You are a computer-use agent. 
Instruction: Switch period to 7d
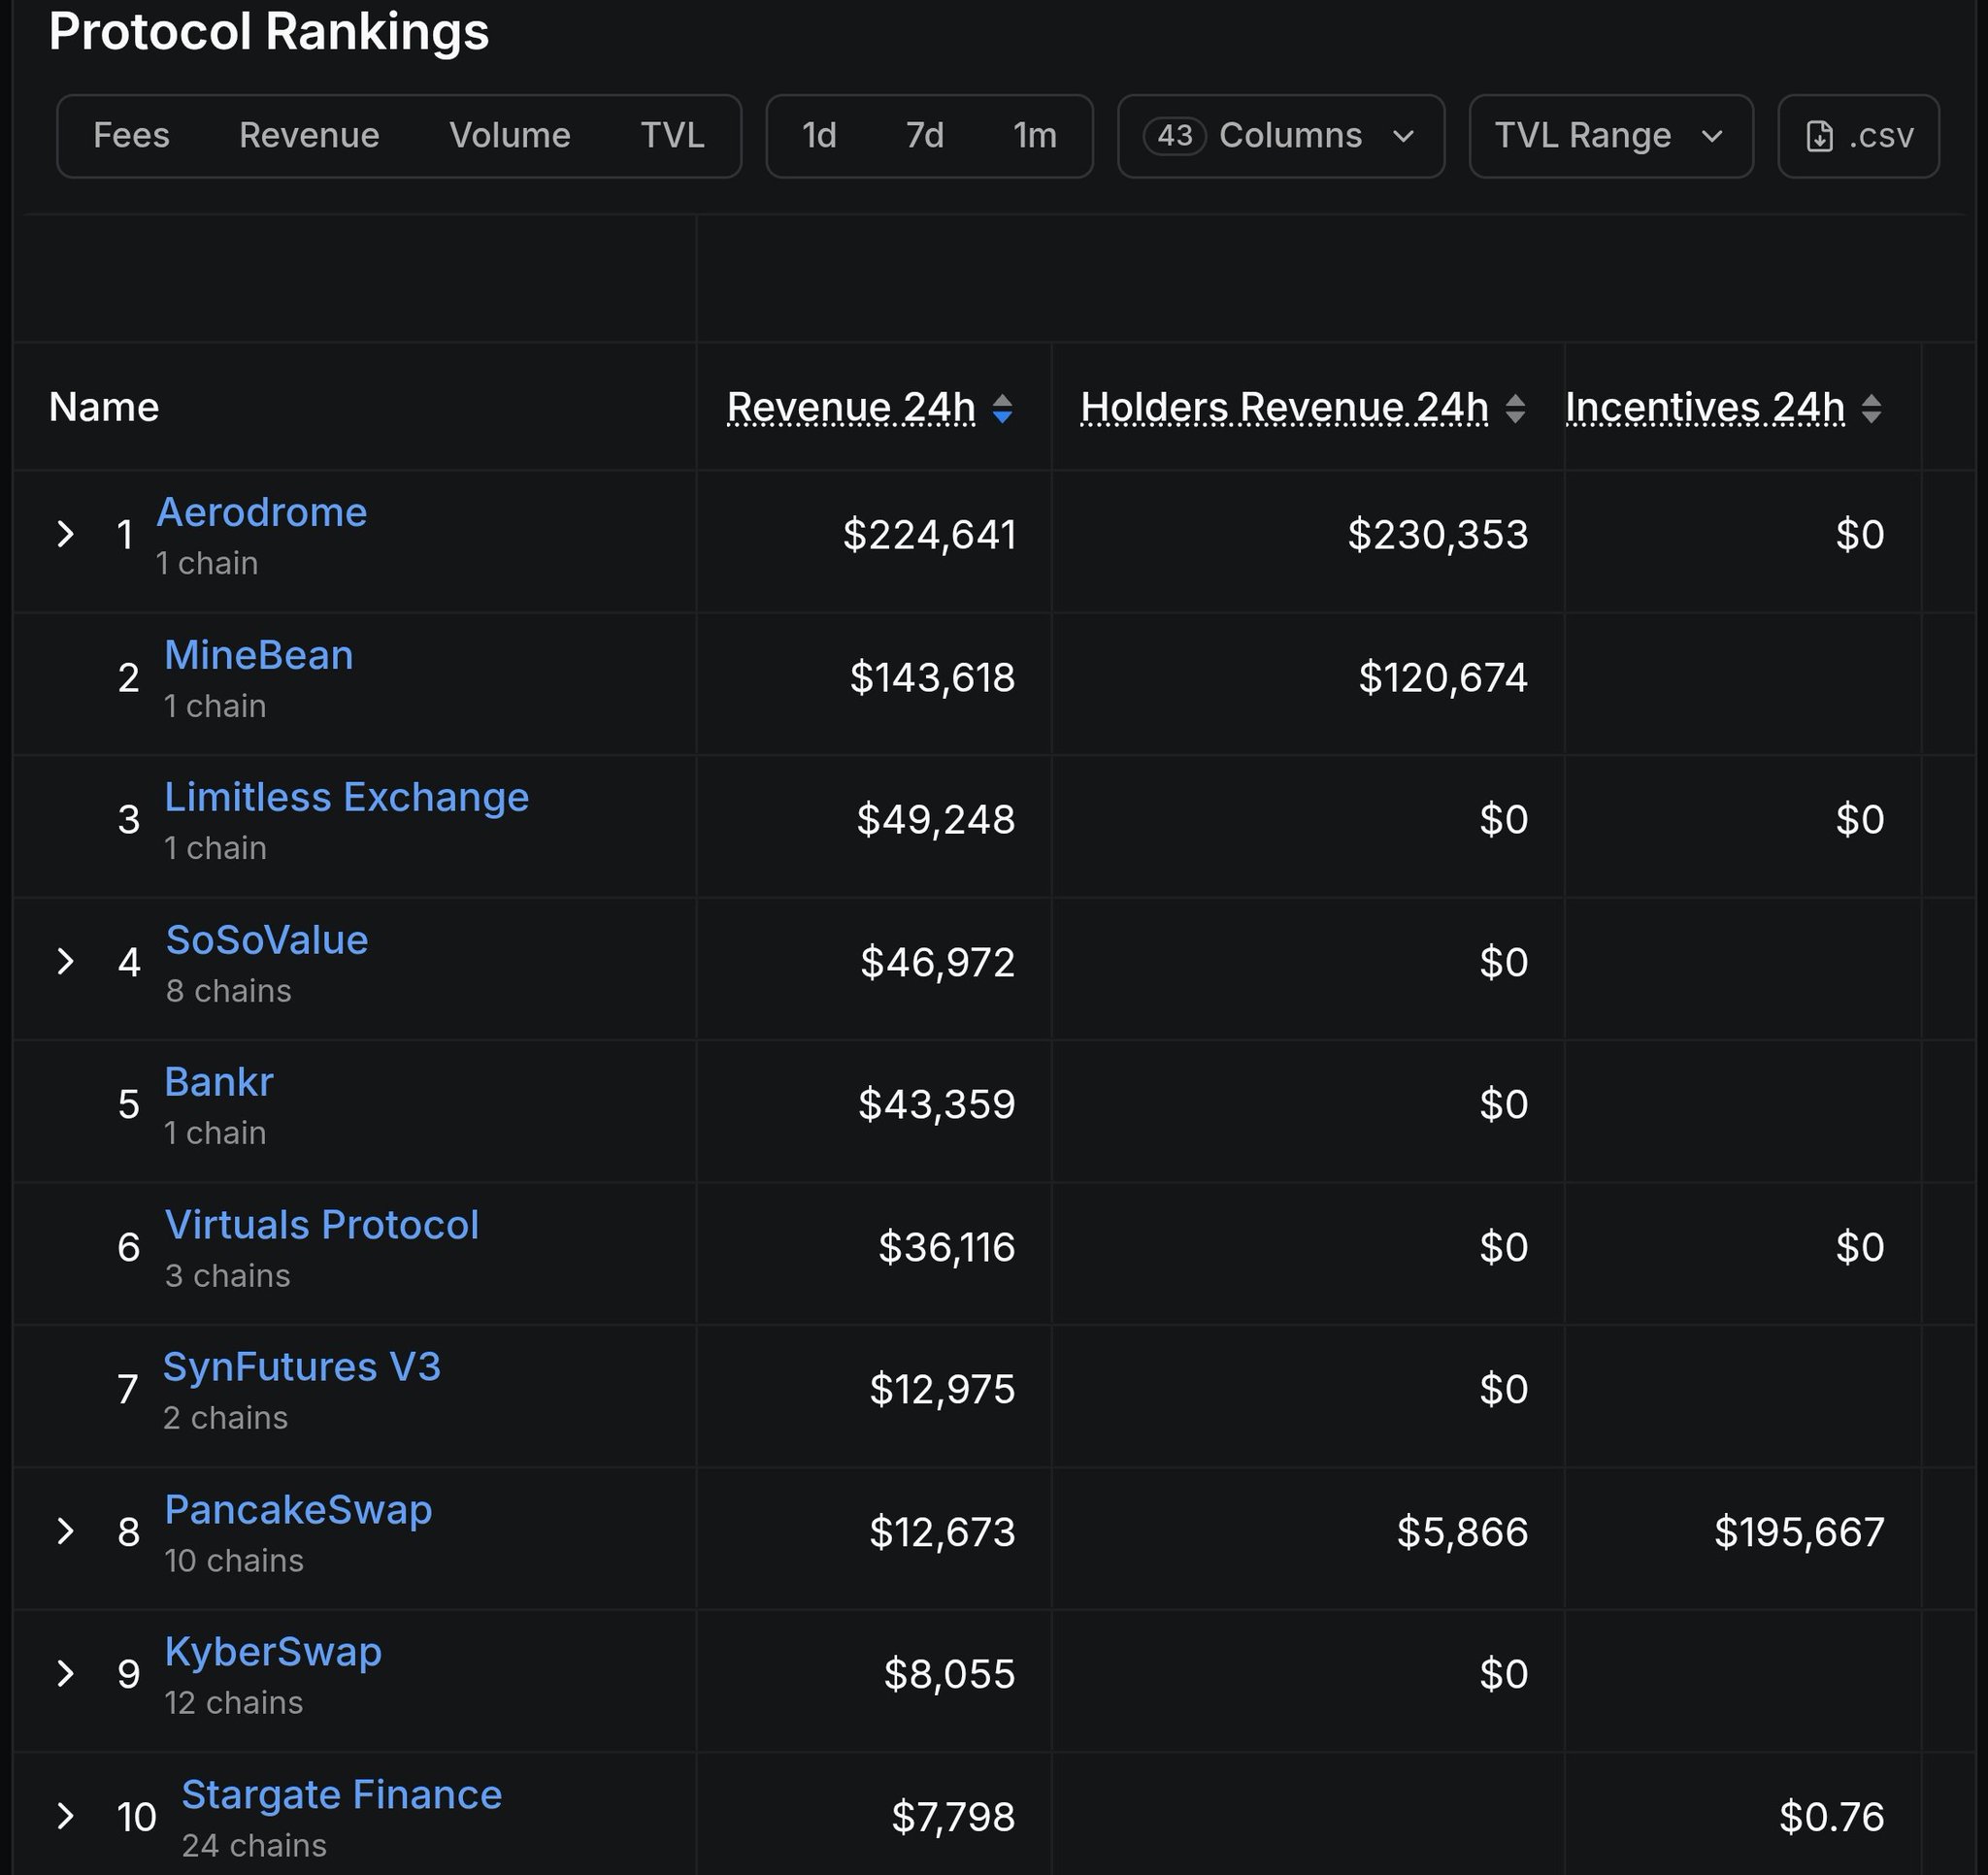pos(924,136)
